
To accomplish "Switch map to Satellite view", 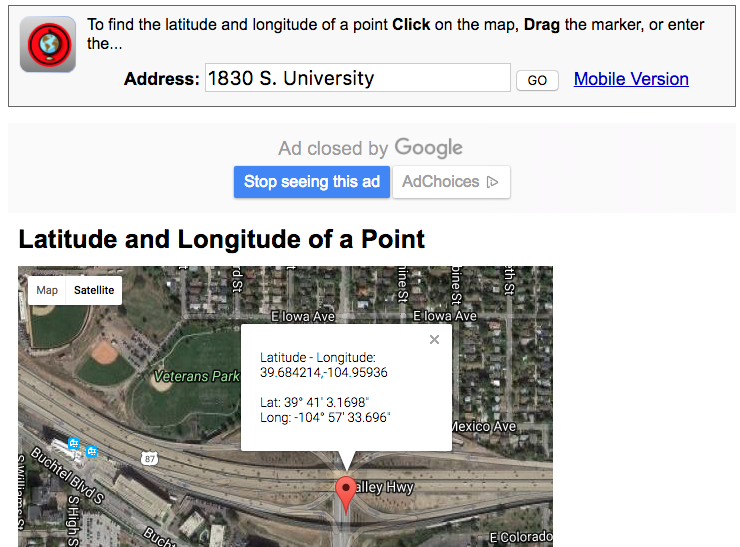I will [x=94, y=291].
